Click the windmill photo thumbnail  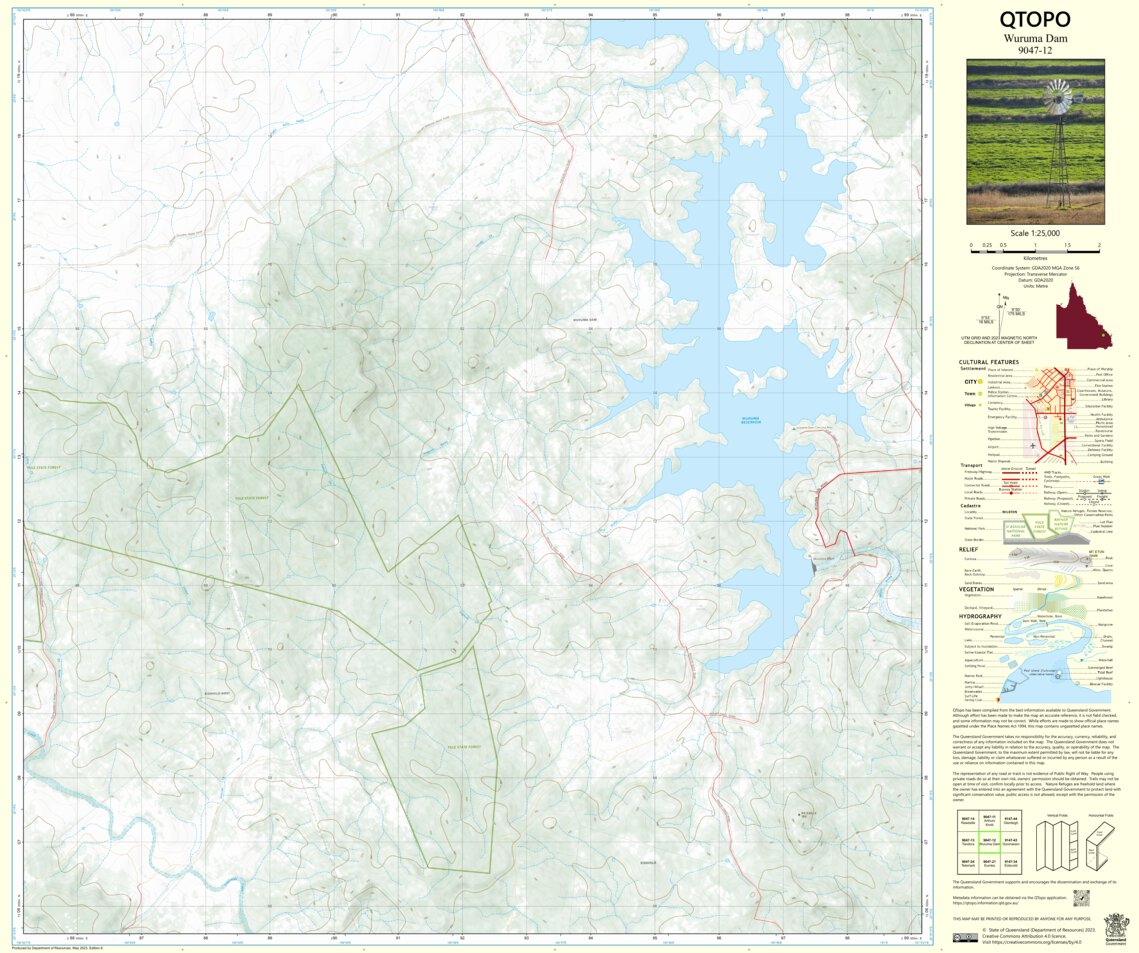1035,141
